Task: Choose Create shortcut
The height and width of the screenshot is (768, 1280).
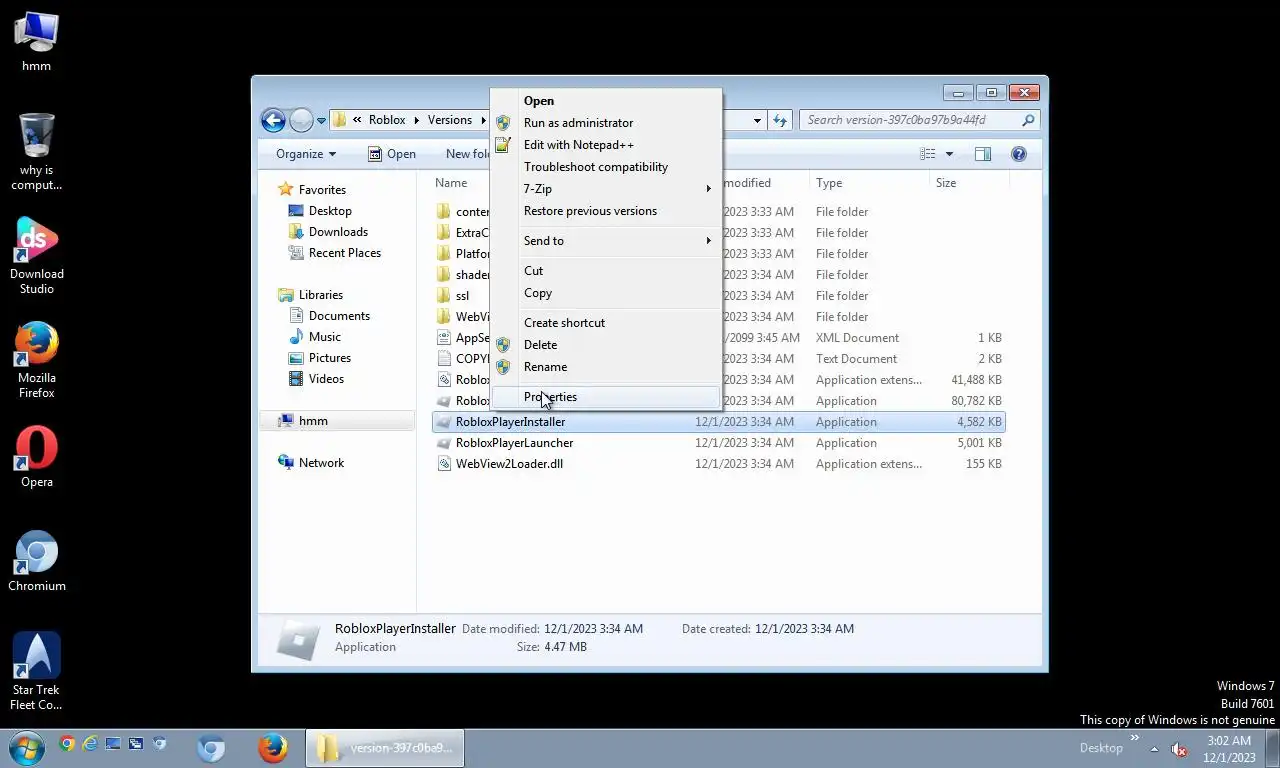Action: tap(605, 323)
